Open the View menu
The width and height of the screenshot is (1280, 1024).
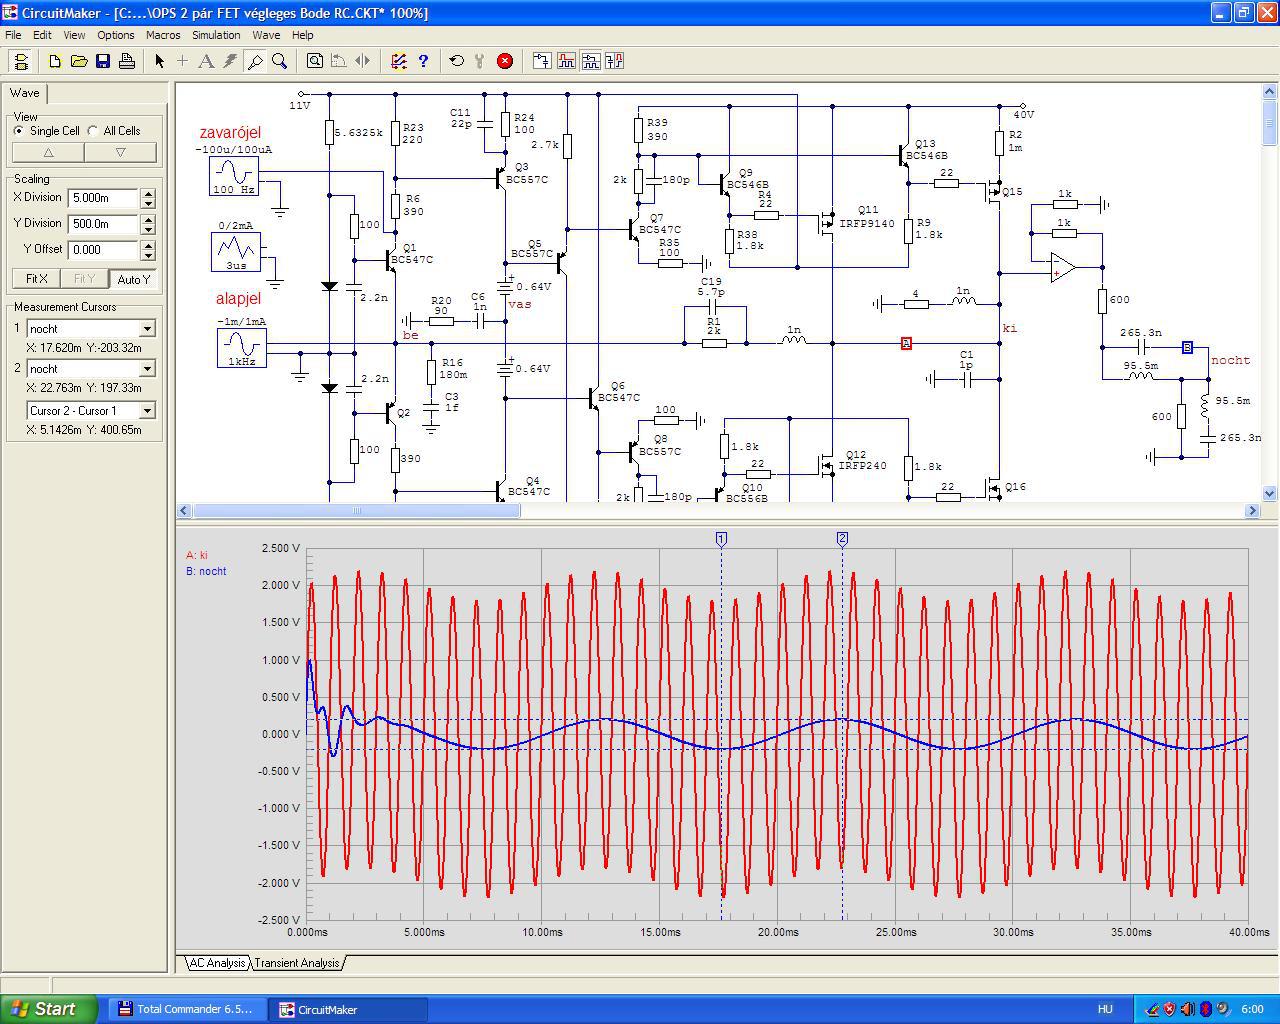(74, 35)
